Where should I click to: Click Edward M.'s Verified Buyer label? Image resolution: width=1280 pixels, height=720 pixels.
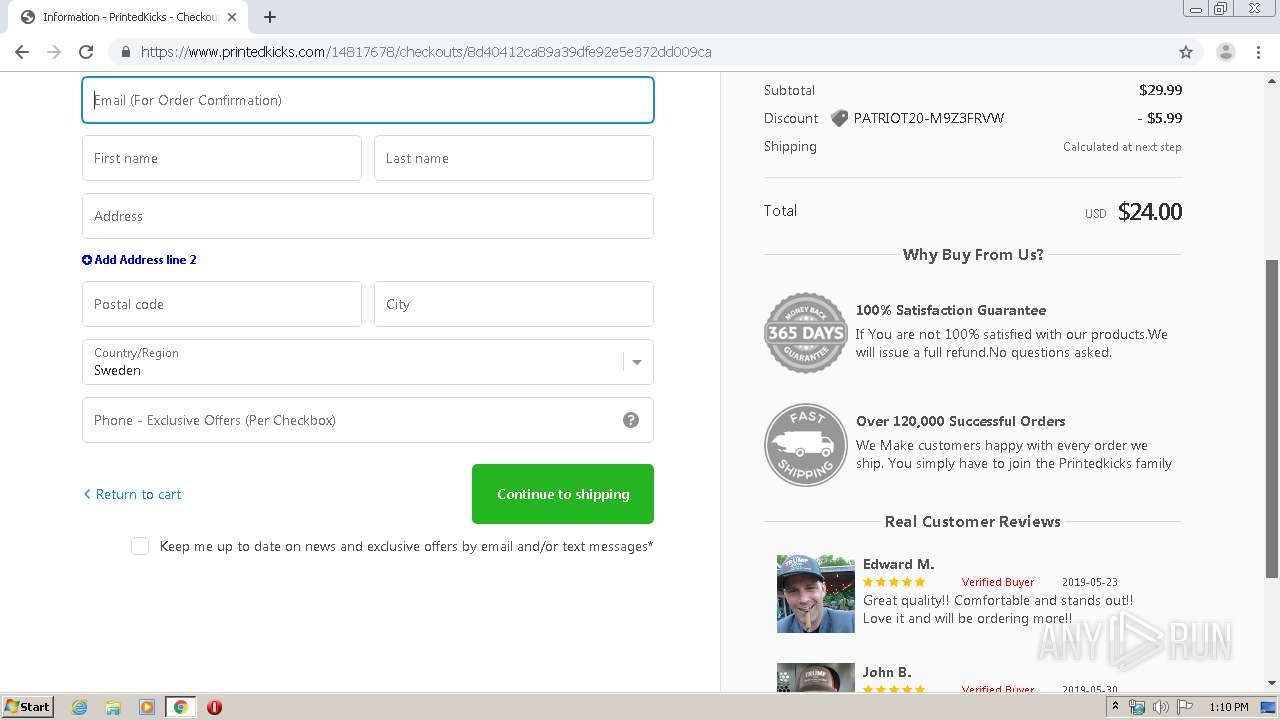click(998, 582)
